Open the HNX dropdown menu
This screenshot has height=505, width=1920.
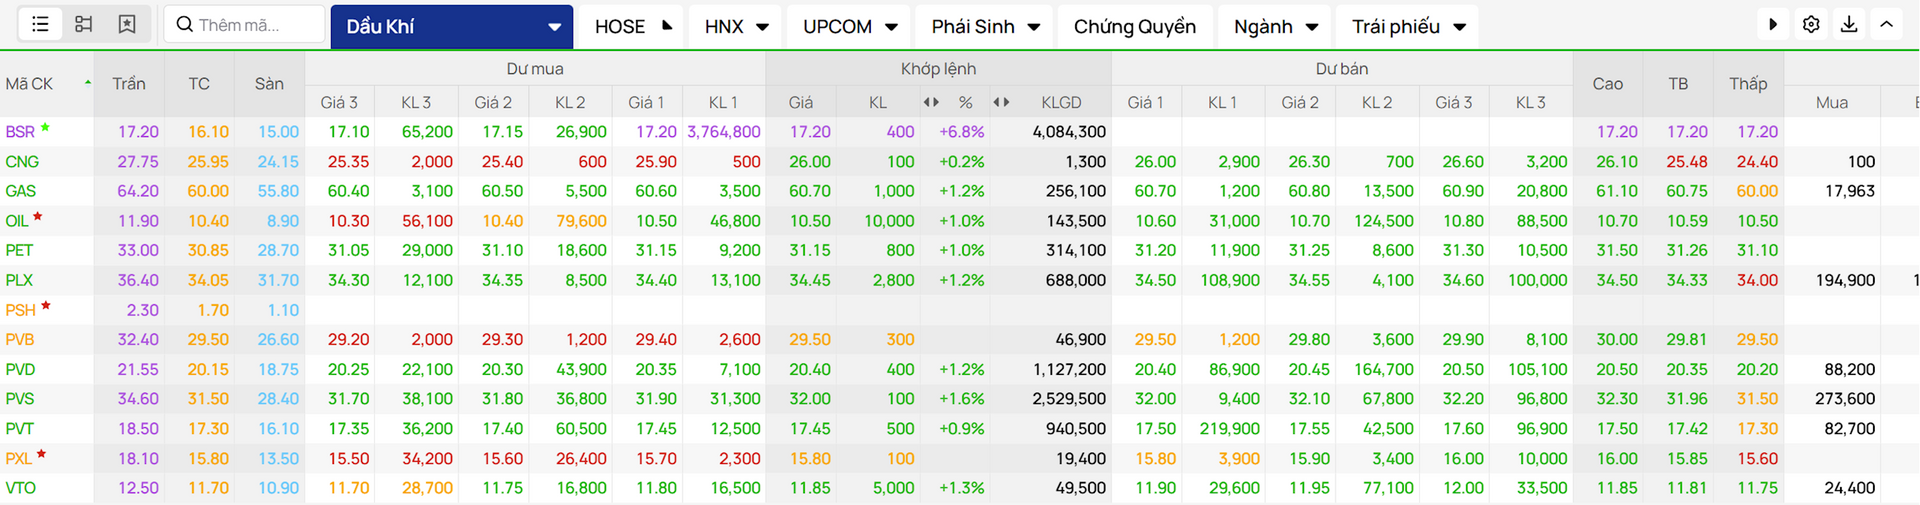(x=736, y=27)
